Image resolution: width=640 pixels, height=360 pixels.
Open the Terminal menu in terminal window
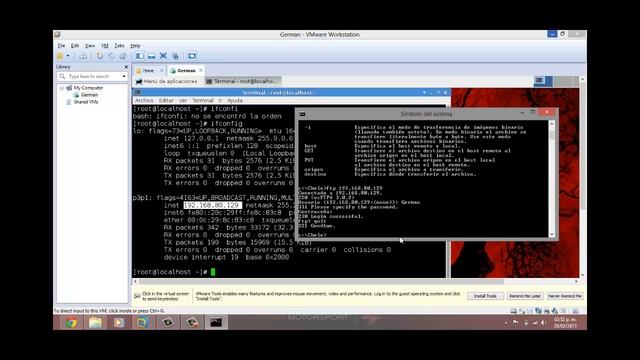click(x=203, y=100)
